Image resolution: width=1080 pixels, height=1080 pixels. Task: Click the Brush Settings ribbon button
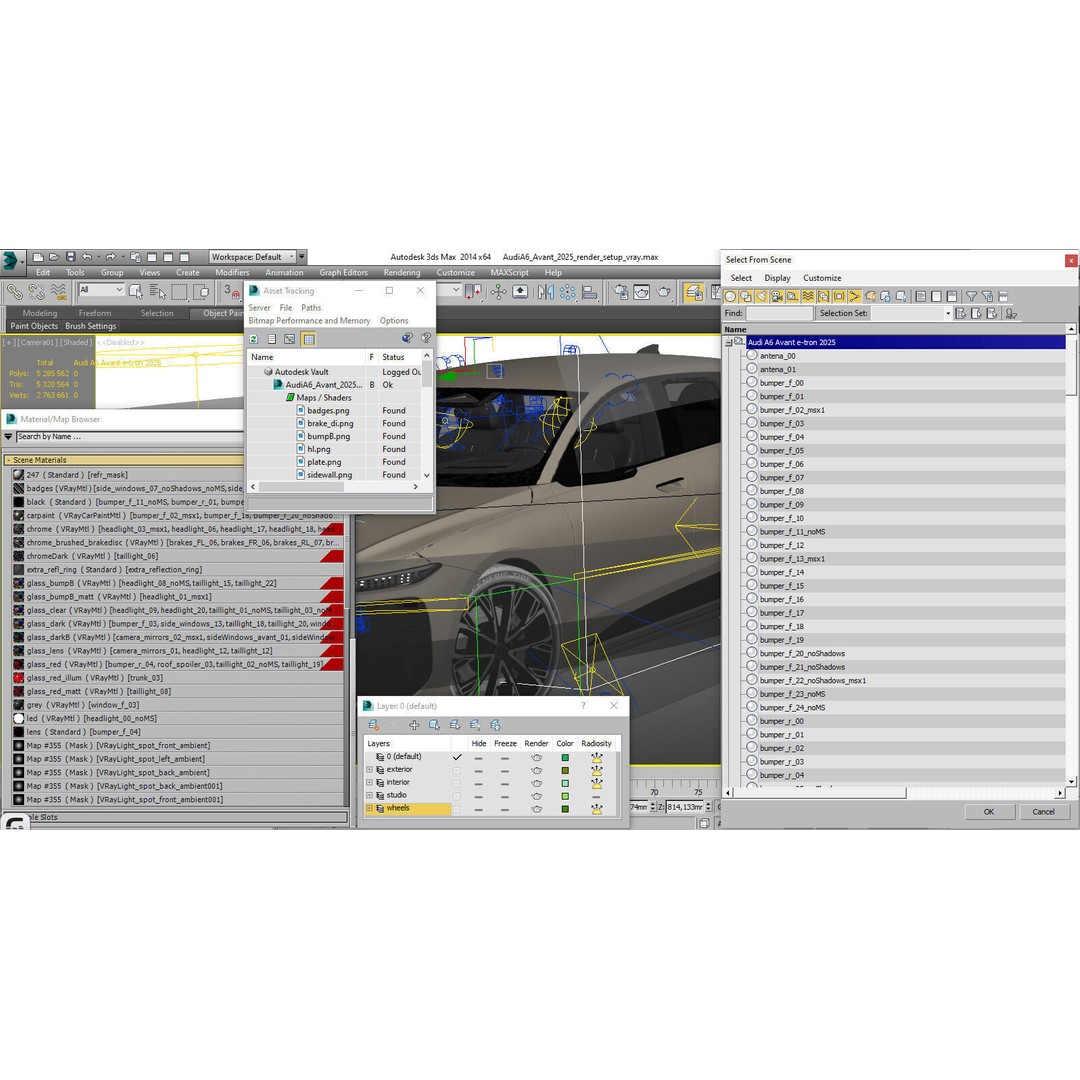click(91, 326)
